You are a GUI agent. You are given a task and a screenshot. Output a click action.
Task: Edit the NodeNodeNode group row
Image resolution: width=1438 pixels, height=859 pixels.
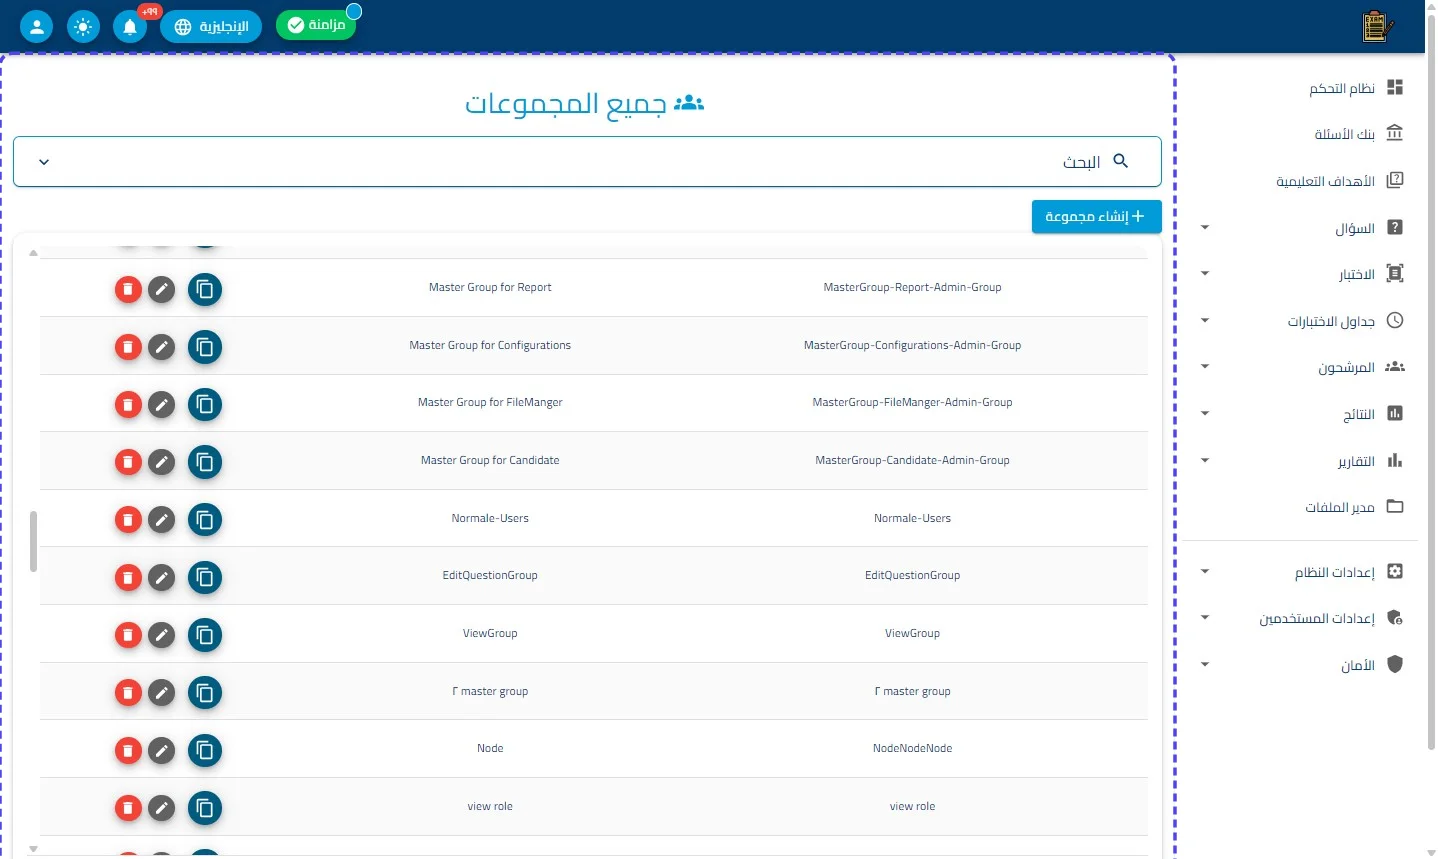point(161,751)
